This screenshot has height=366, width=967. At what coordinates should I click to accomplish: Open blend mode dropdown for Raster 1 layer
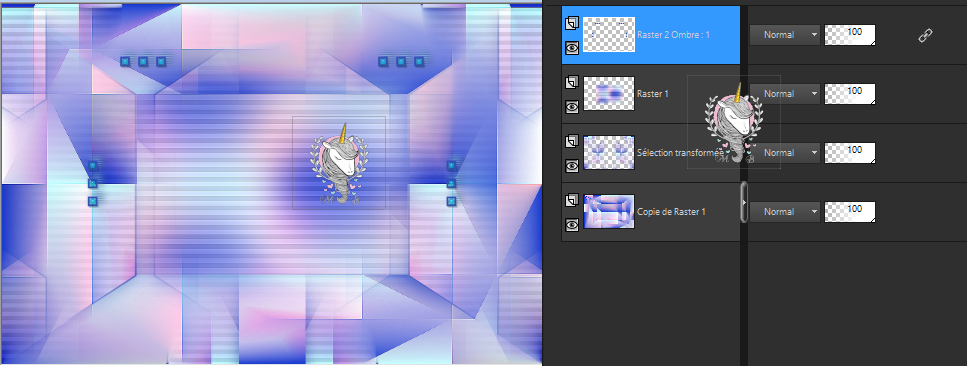pos(784,94)
